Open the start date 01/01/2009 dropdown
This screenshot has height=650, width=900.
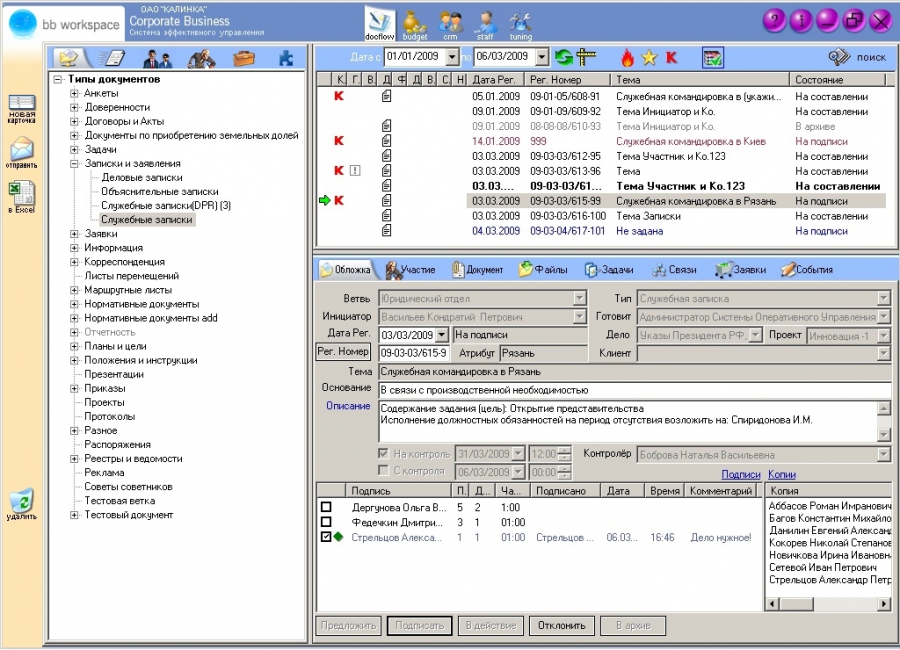pyautogui.click(x=452, y=56)
